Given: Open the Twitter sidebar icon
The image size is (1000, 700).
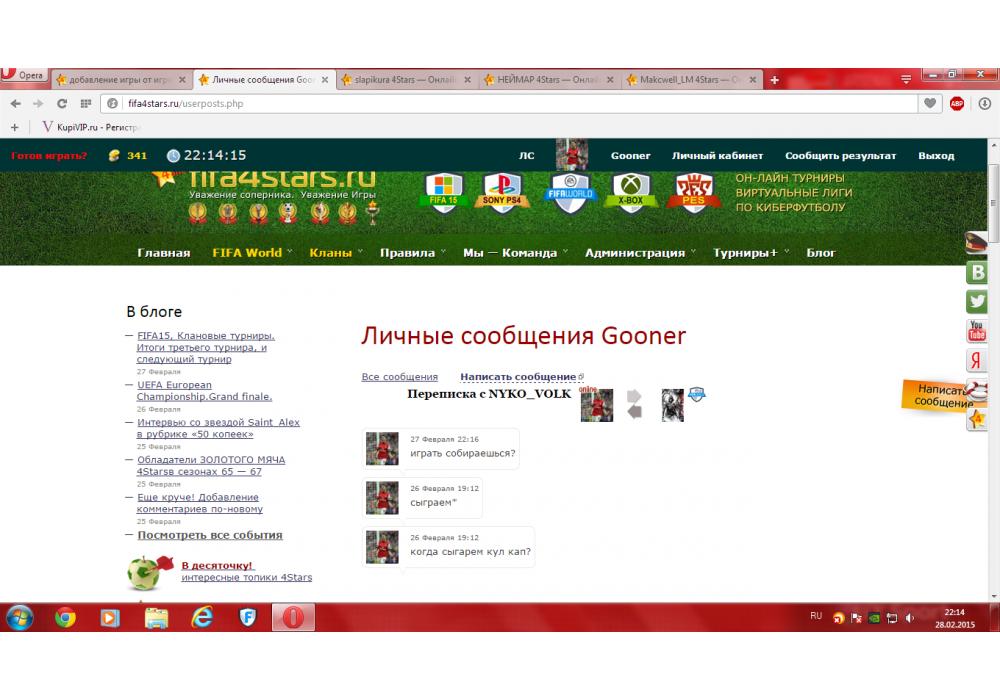Looking at the screenshot, I should coord(976,302).
